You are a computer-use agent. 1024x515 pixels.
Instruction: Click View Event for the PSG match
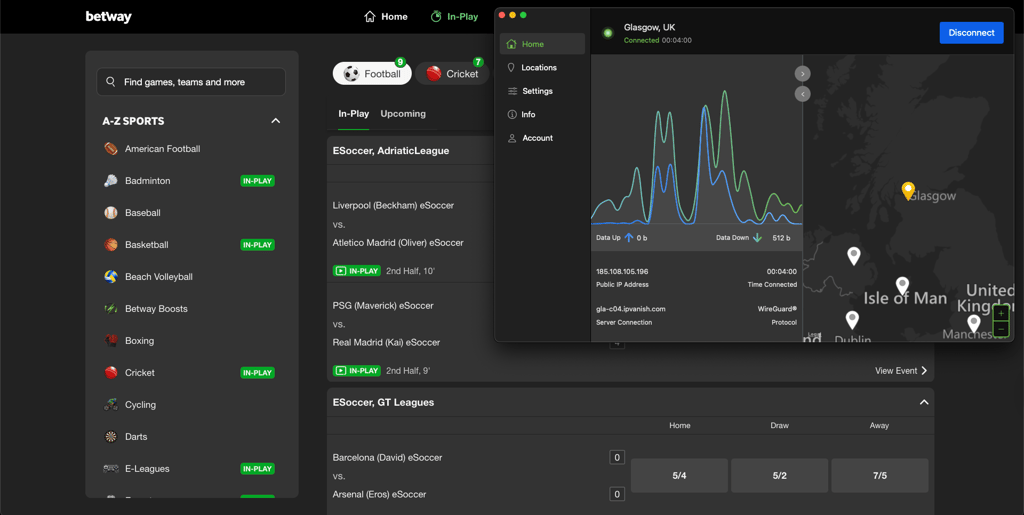pos(901,371)
